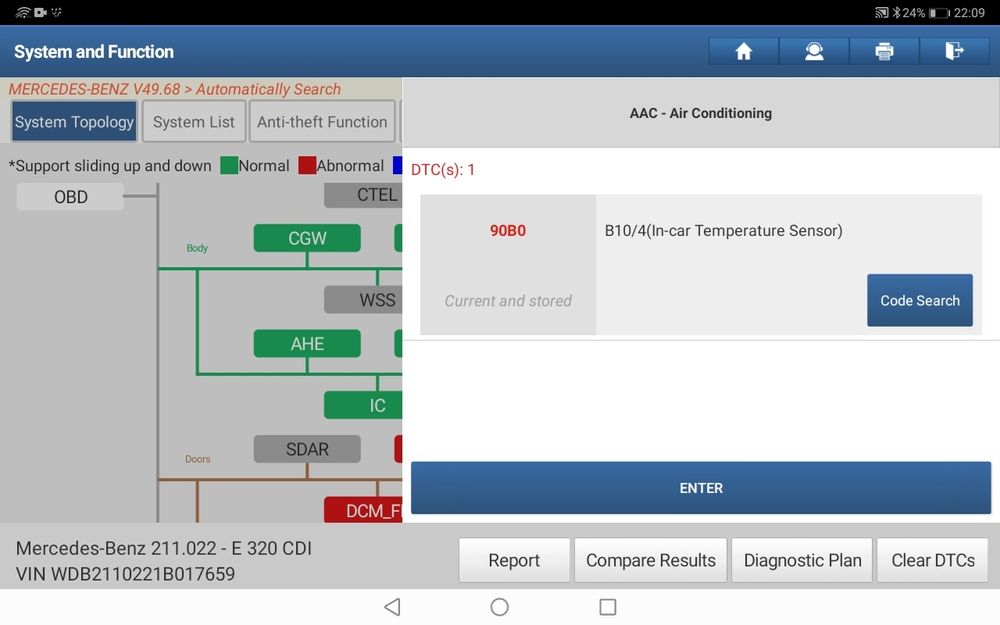Switch to System Topology tab

pyautogui.click(x=75, y=121)
